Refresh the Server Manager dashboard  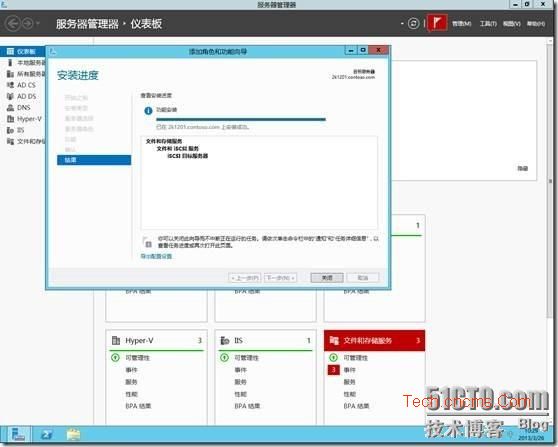pyautogui.click(x=413, y=23)
